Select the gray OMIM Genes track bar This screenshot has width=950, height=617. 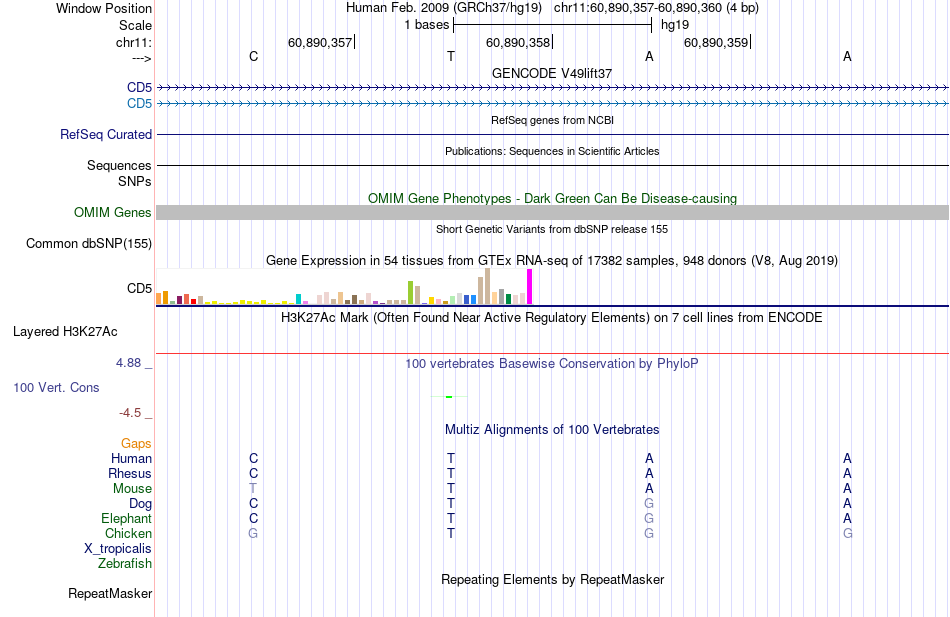tap(553, 212)
